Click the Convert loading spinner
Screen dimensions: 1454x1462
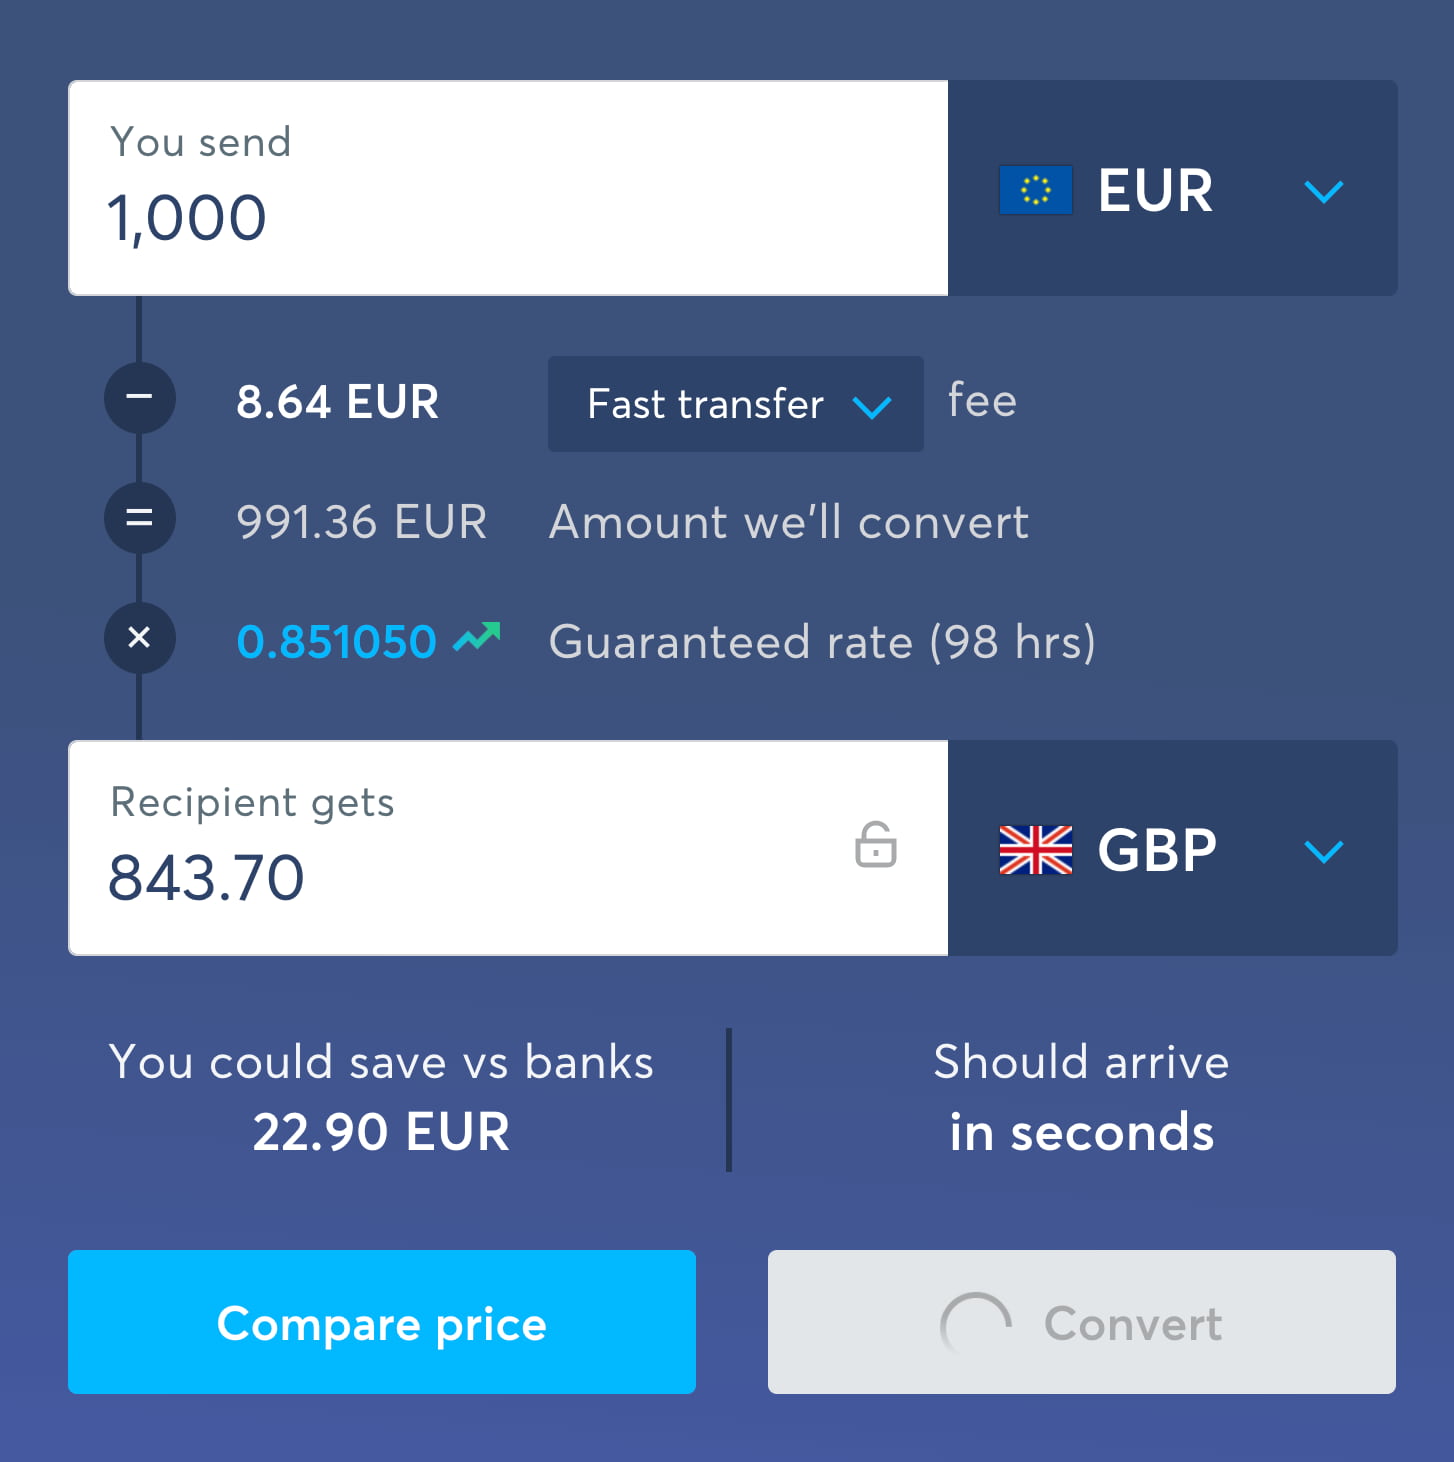coord(975,1323)
